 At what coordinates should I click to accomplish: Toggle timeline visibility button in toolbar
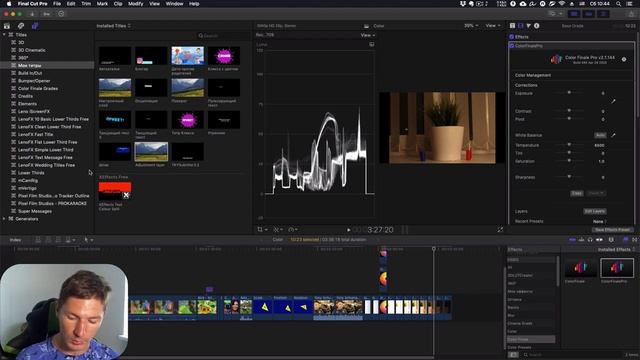tap(589, 14)
